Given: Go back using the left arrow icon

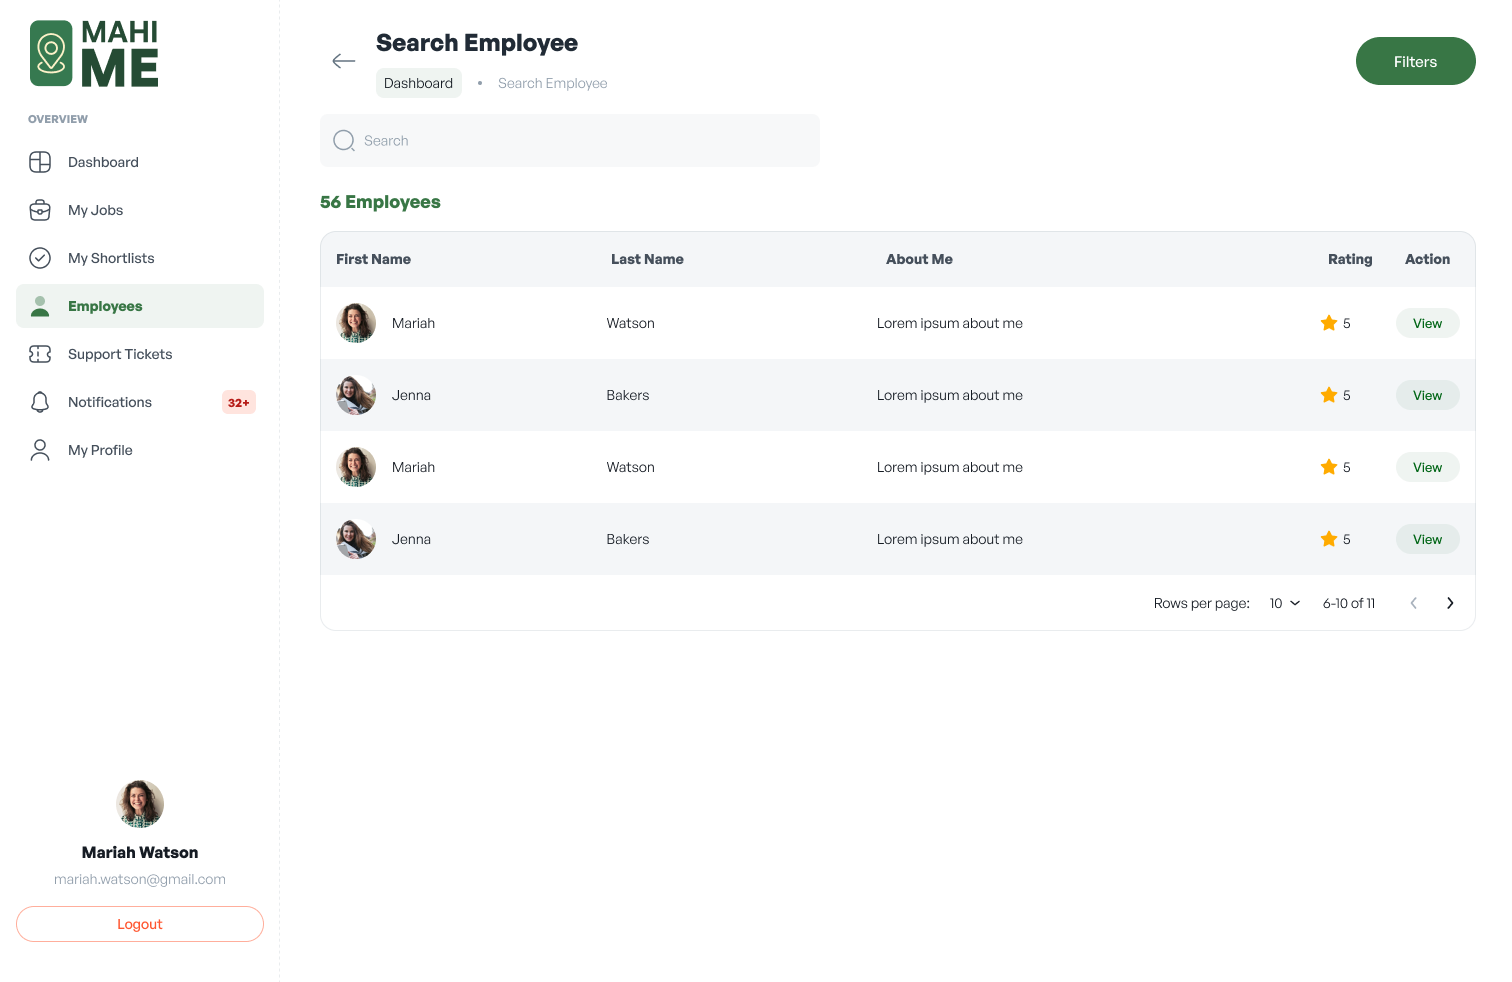Looking at the screenshot, I should point(344,61).
